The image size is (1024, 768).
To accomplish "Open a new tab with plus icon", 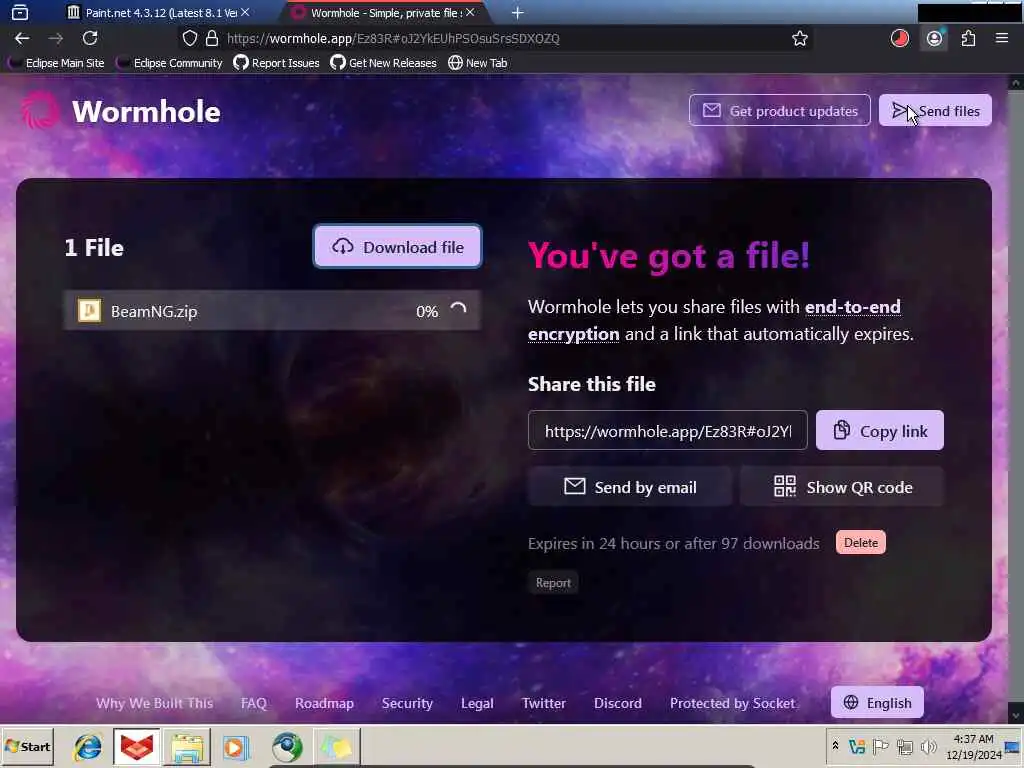I will tap(517, 12).
